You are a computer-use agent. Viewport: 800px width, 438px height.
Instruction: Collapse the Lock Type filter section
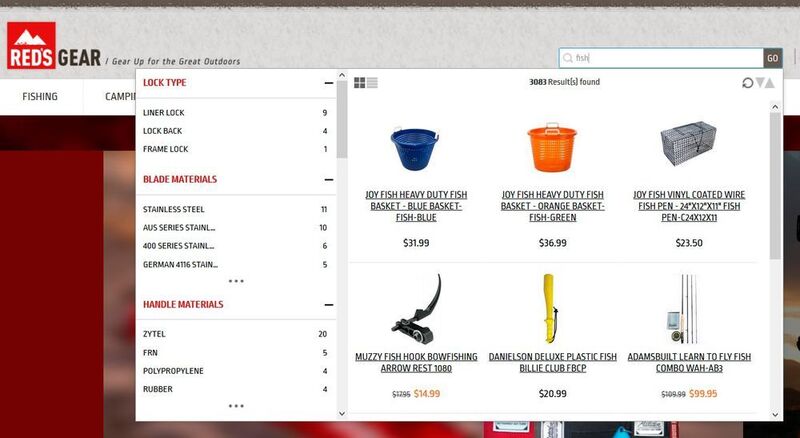click(x=329, y=83)
